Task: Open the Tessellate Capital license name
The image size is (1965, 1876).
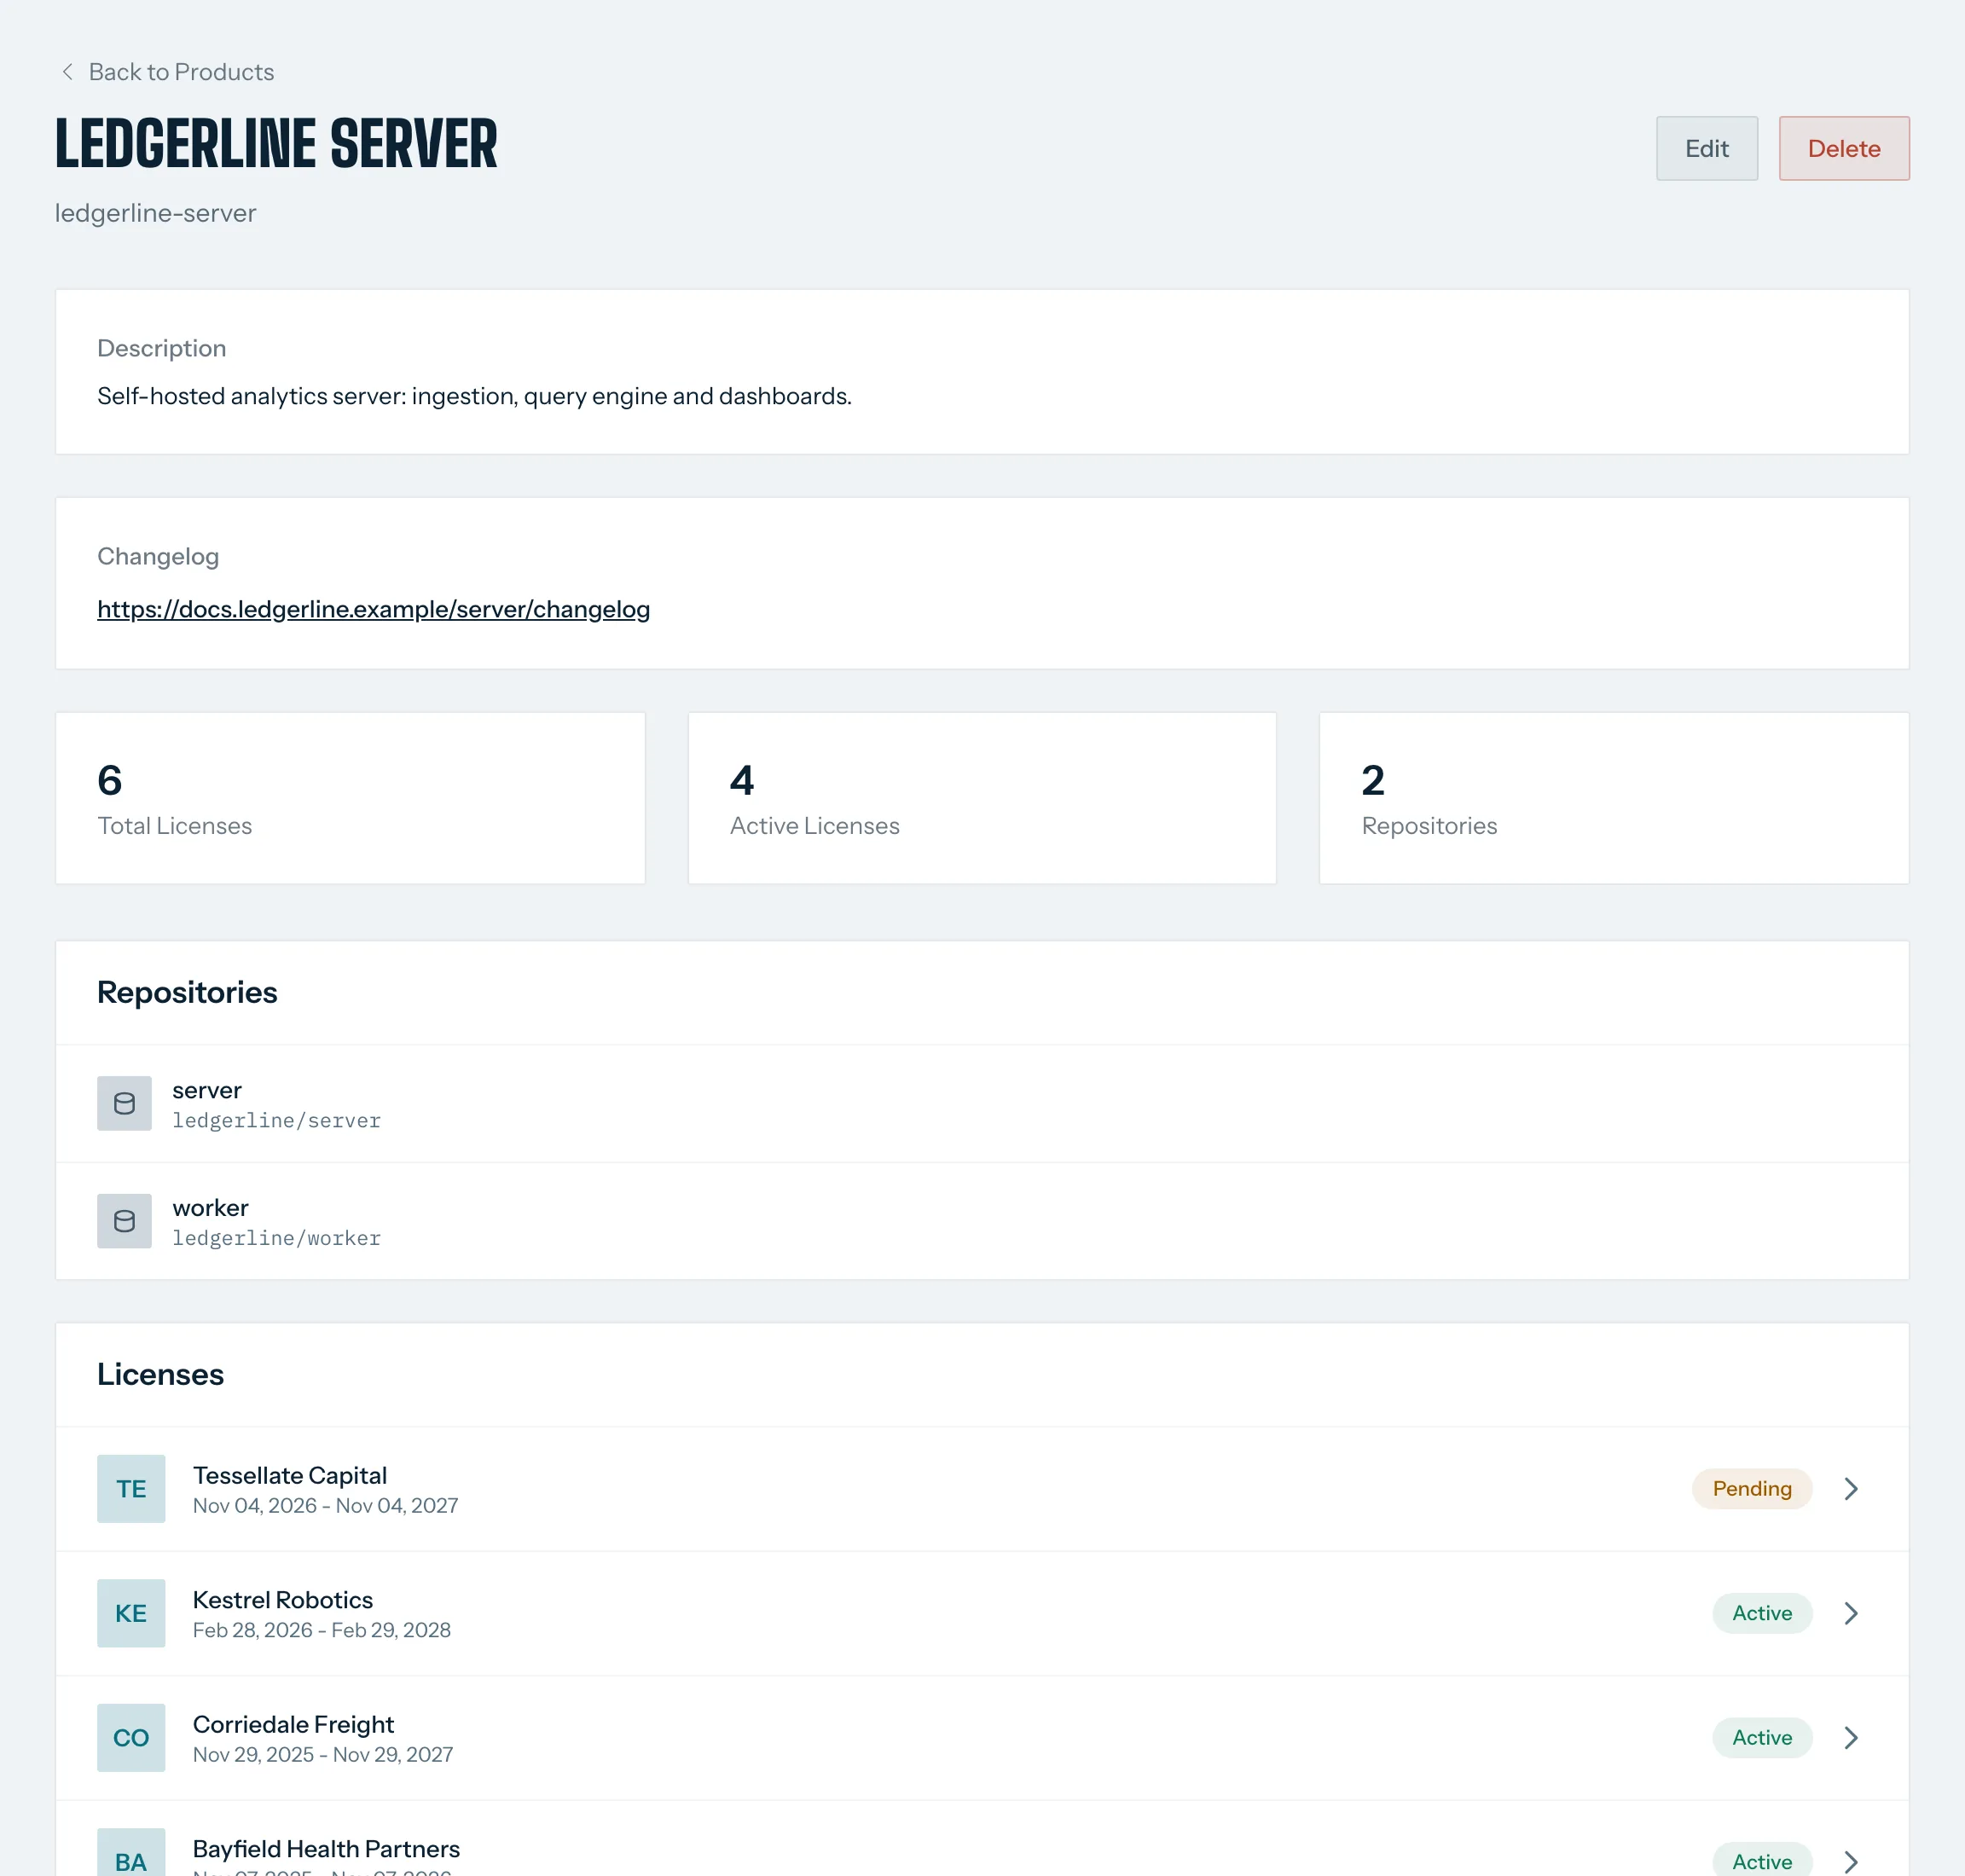Action: coord(289,1476)
